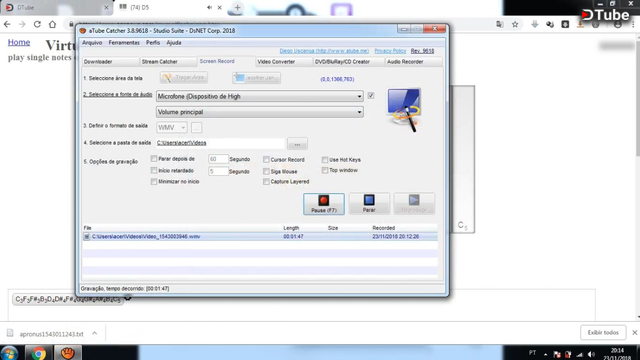This screenshot has width=640, height=360.
Task: Enable Use Hot Keys checkbox
Action: 325,160
